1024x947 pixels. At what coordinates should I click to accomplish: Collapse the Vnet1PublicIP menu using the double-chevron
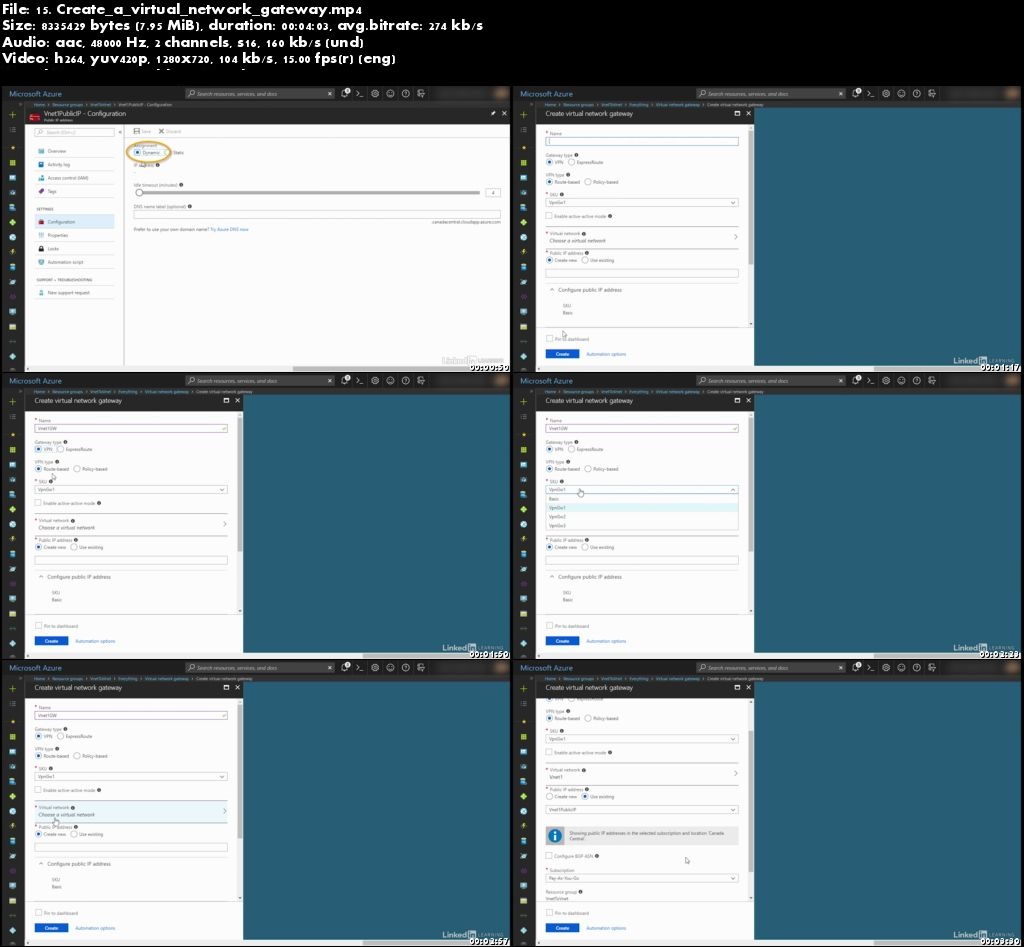click(x=120, y=132)
